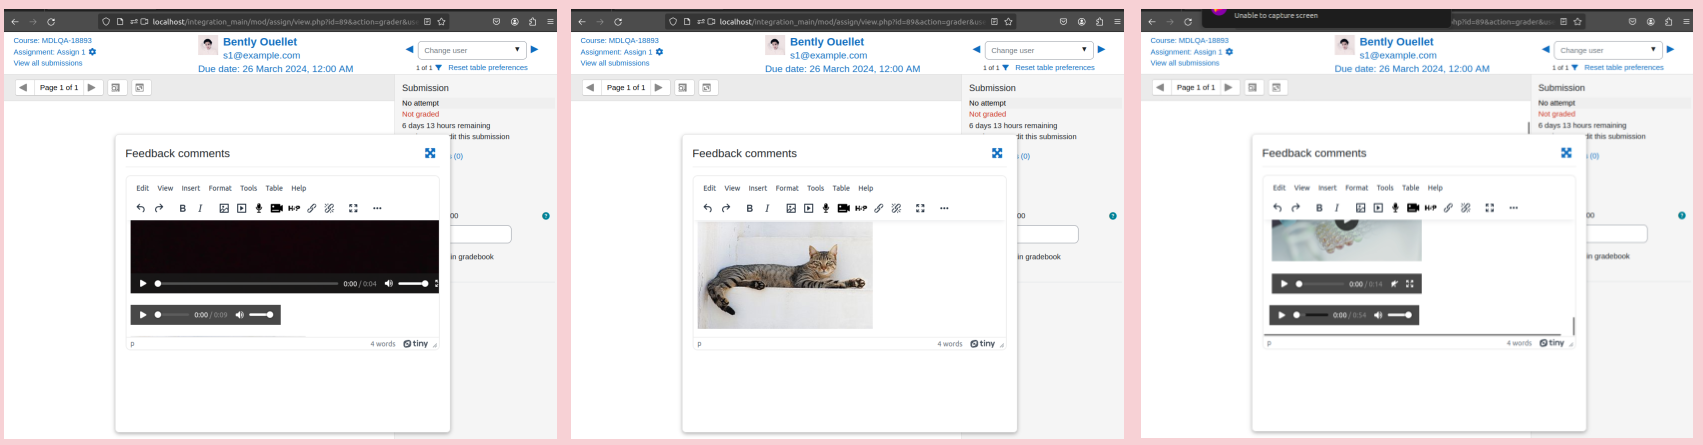Mute the 0:09 audio clip in left window
The image size is (1703, 445).
240,315
